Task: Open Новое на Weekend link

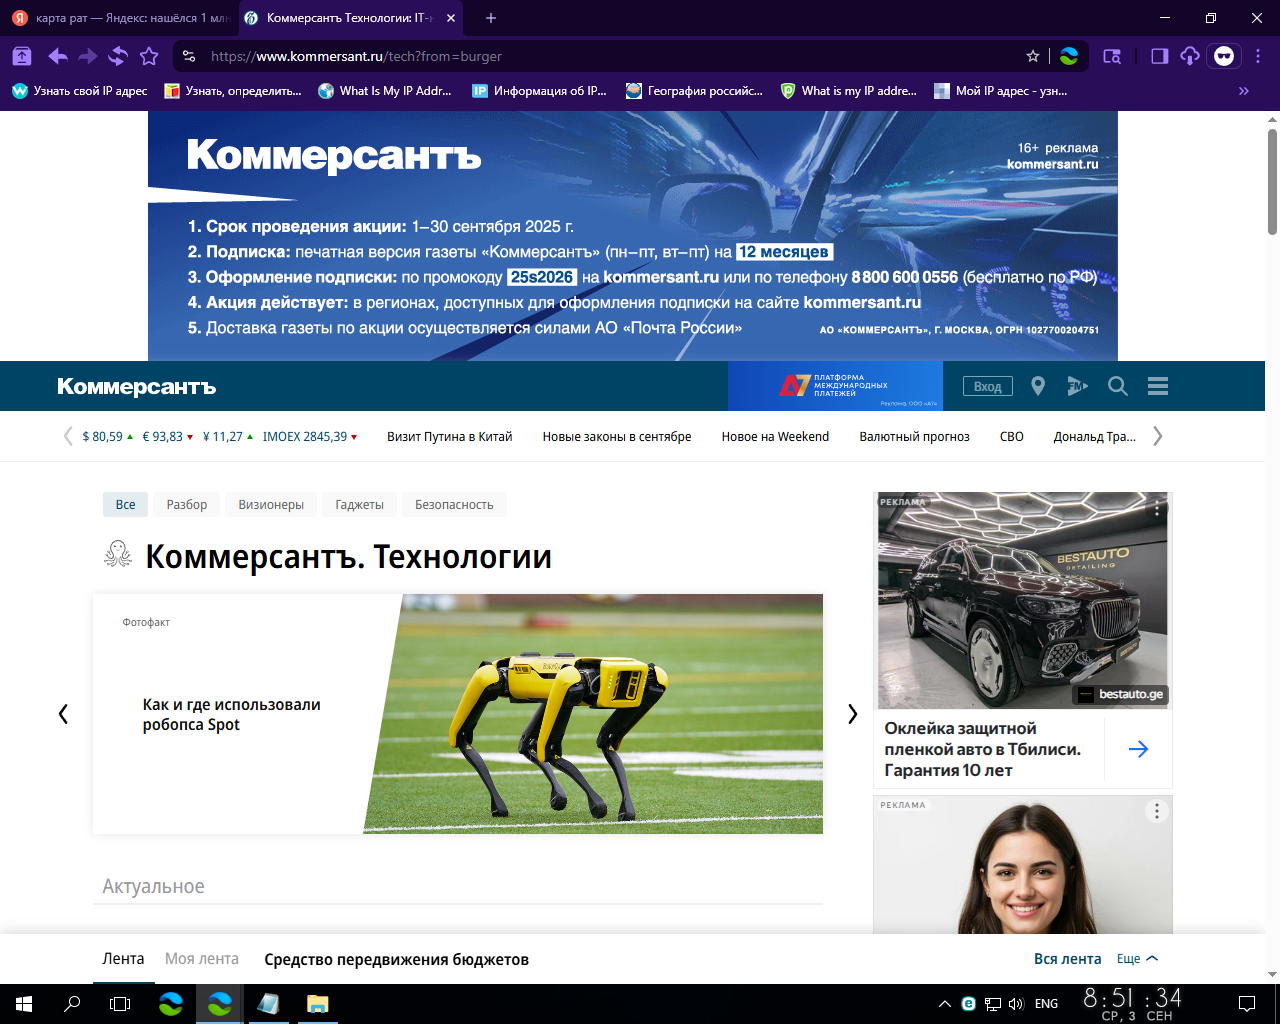Action: tap(775, 436)
